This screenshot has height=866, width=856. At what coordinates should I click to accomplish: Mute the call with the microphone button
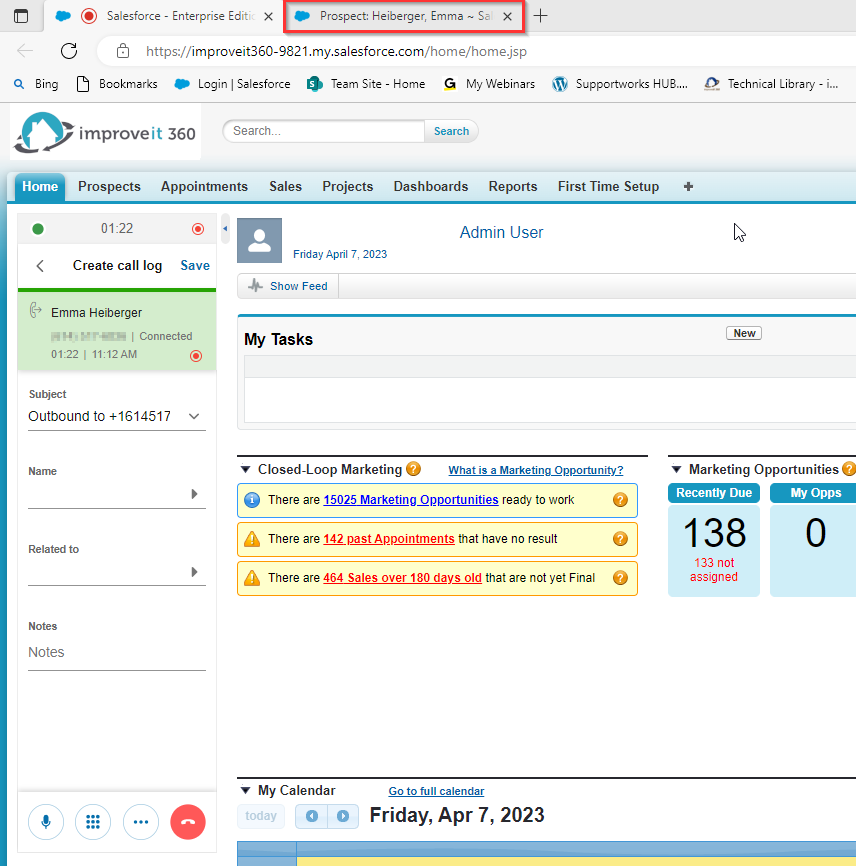tap(46, 822)
